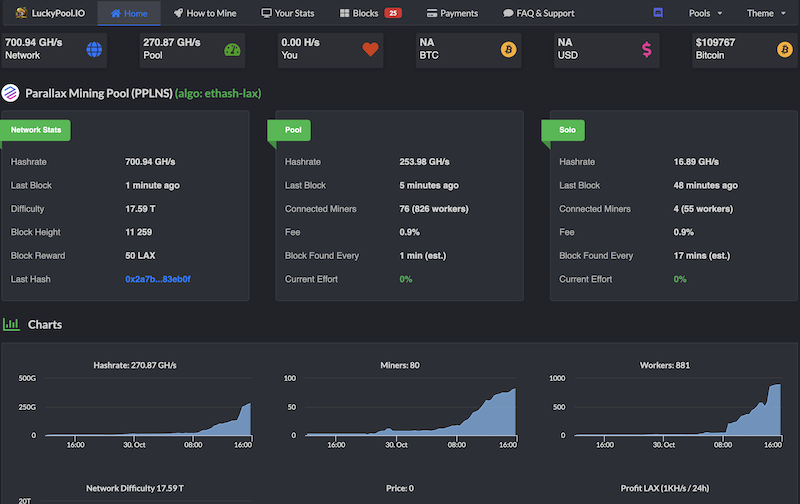Click the 700.94 GH/s Network stat card

(x=54, y=50)
